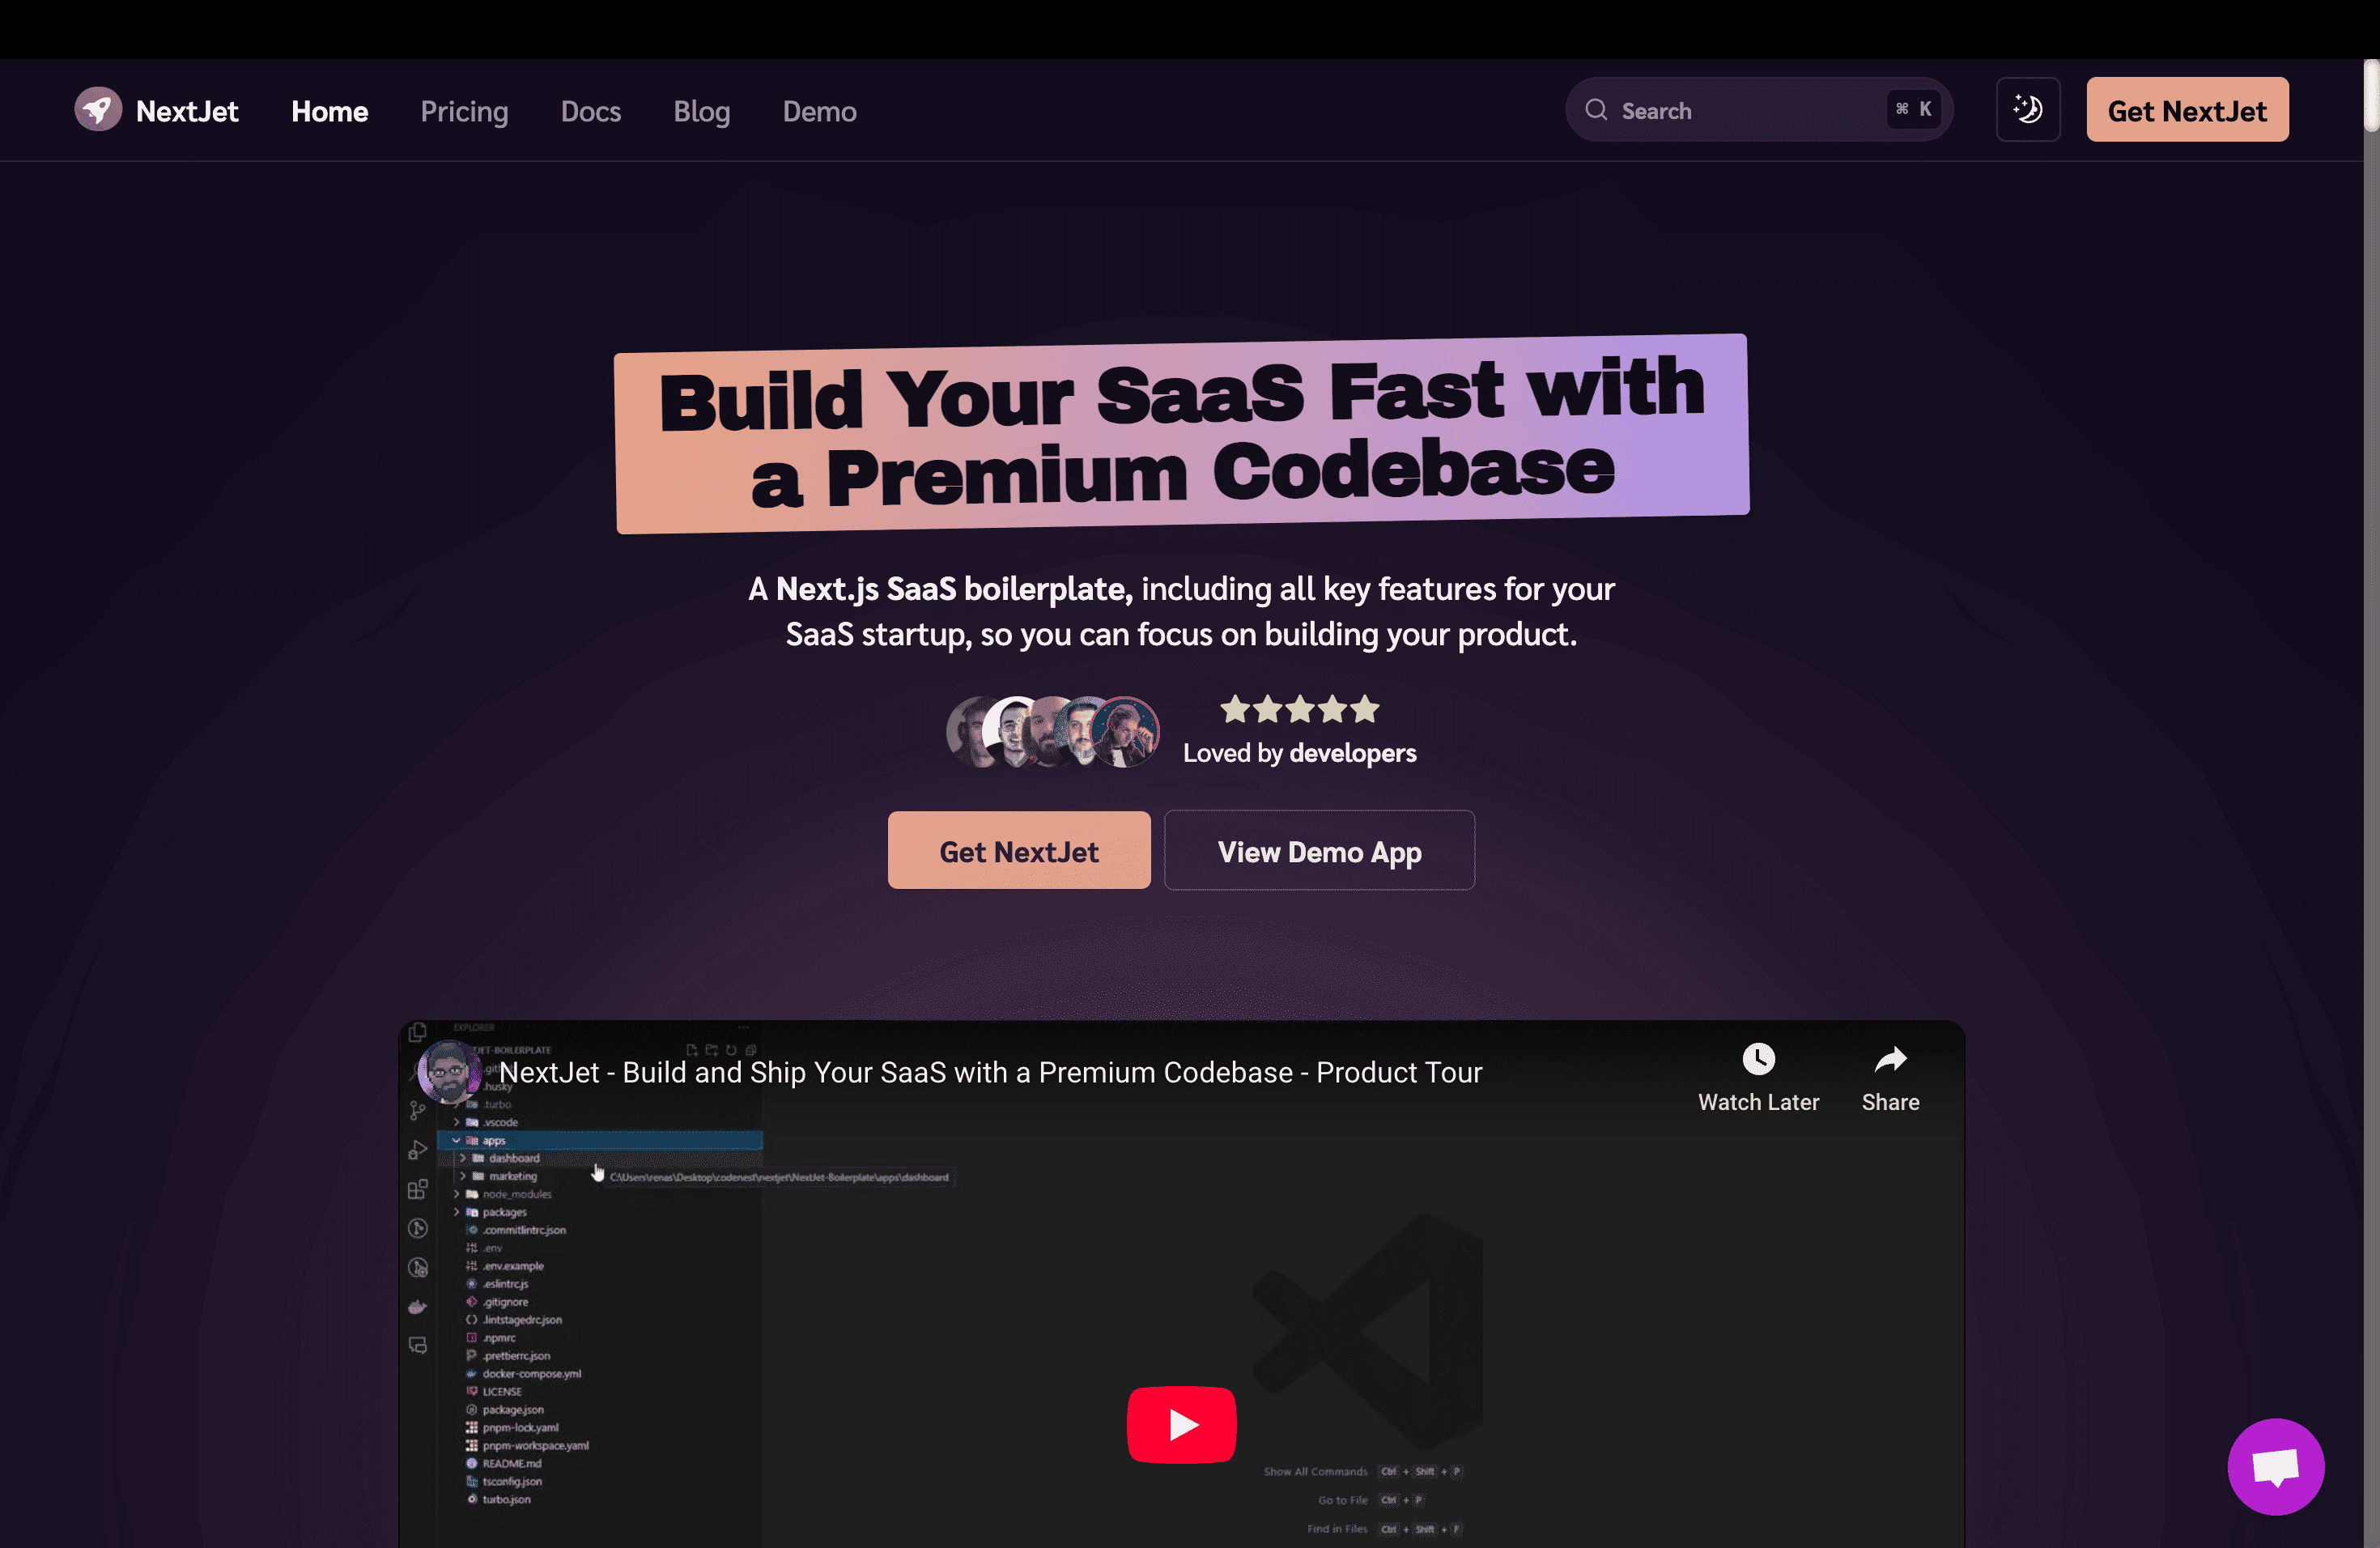Click the Extensions icon in video
This screenshot has width=2380, height=1548.
(x=418, y=1189)
